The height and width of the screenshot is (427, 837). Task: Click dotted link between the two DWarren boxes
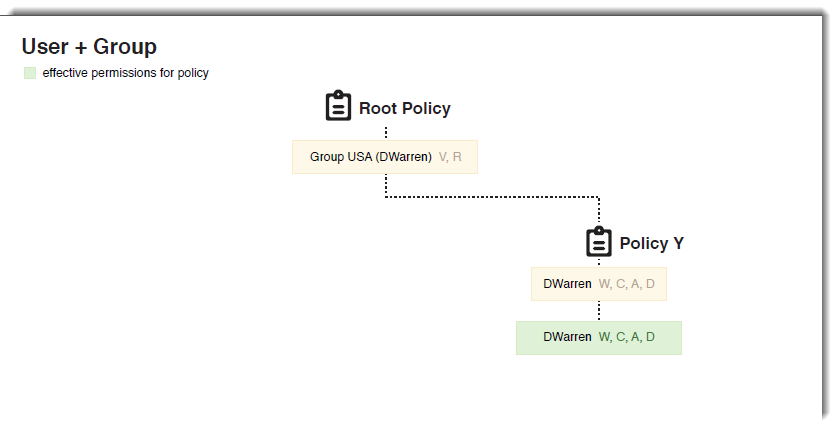(599, 311)
